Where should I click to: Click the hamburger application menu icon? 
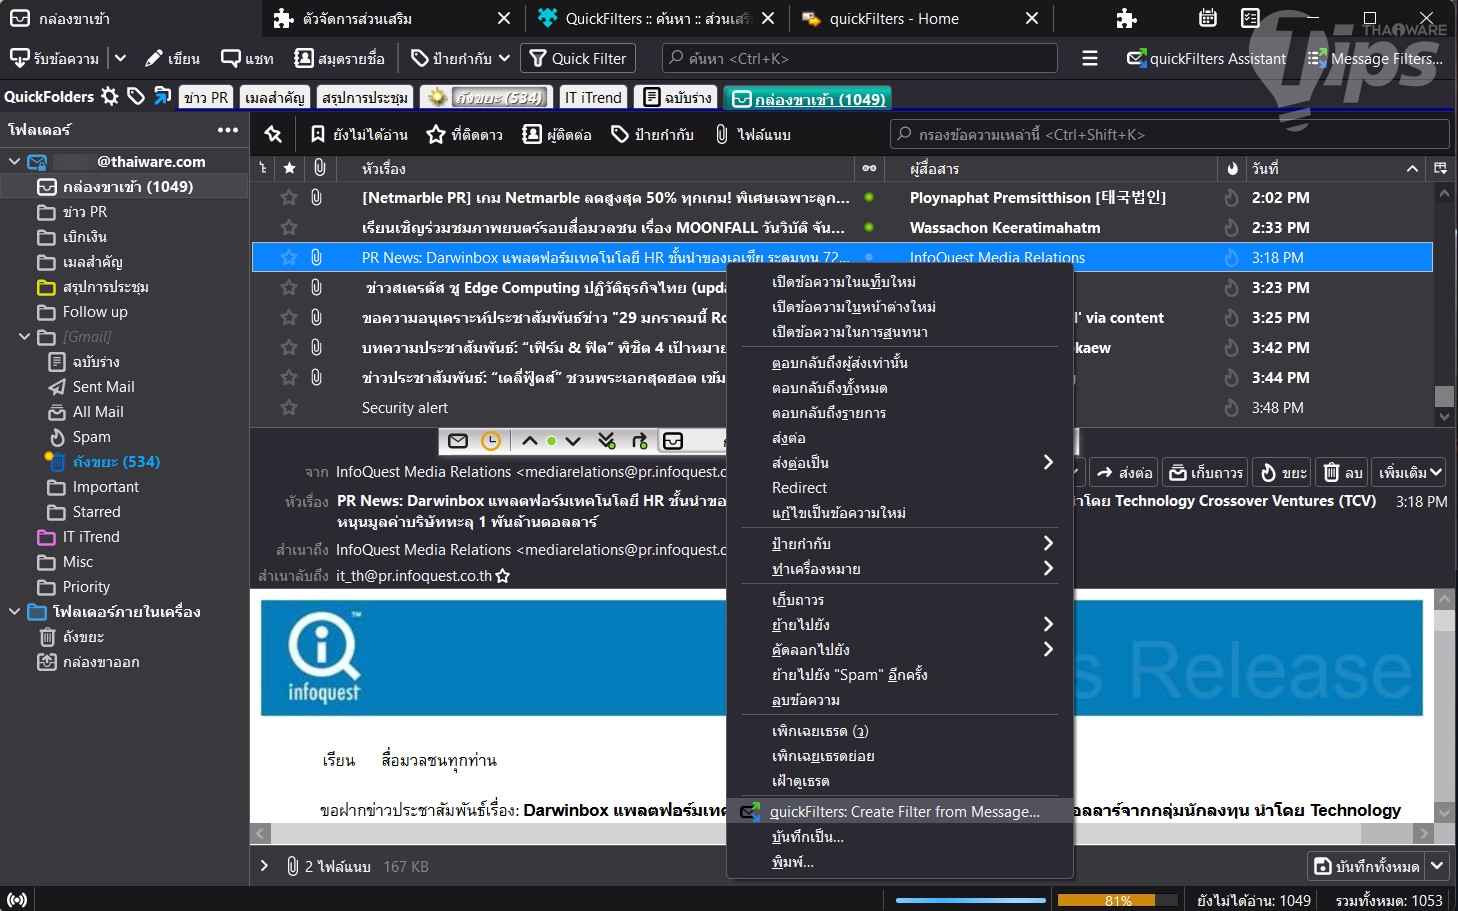(1090, 59)
